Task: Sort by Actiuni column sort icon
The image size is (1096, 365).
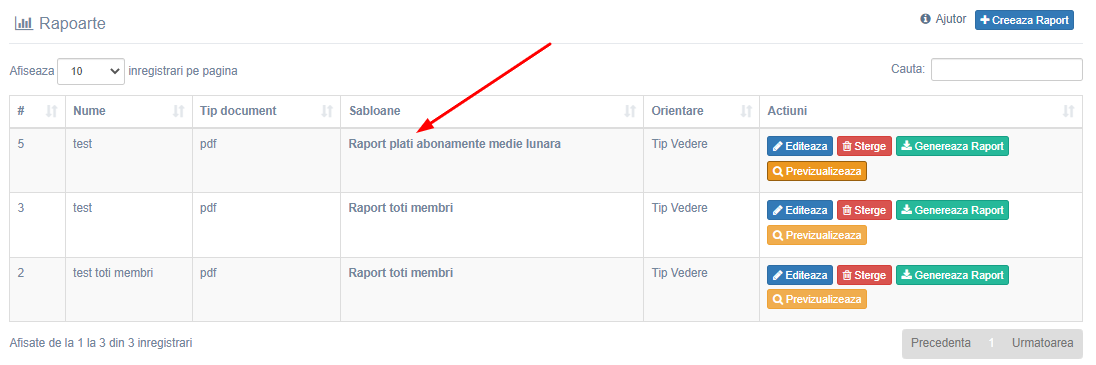Action: click(1068, 111)
